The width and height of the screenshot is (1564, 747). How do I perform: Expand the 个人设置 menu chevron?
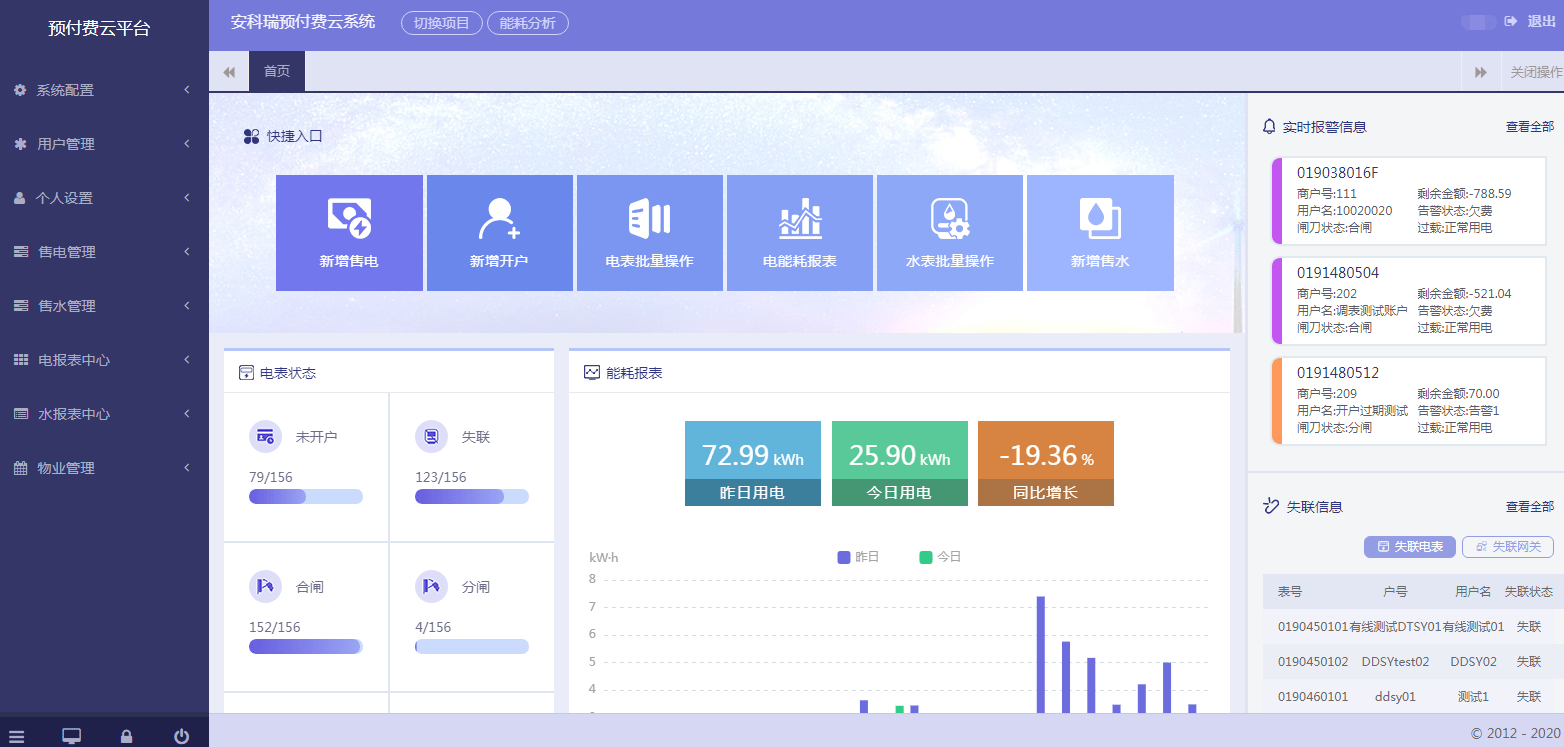[x=187, y=198]
